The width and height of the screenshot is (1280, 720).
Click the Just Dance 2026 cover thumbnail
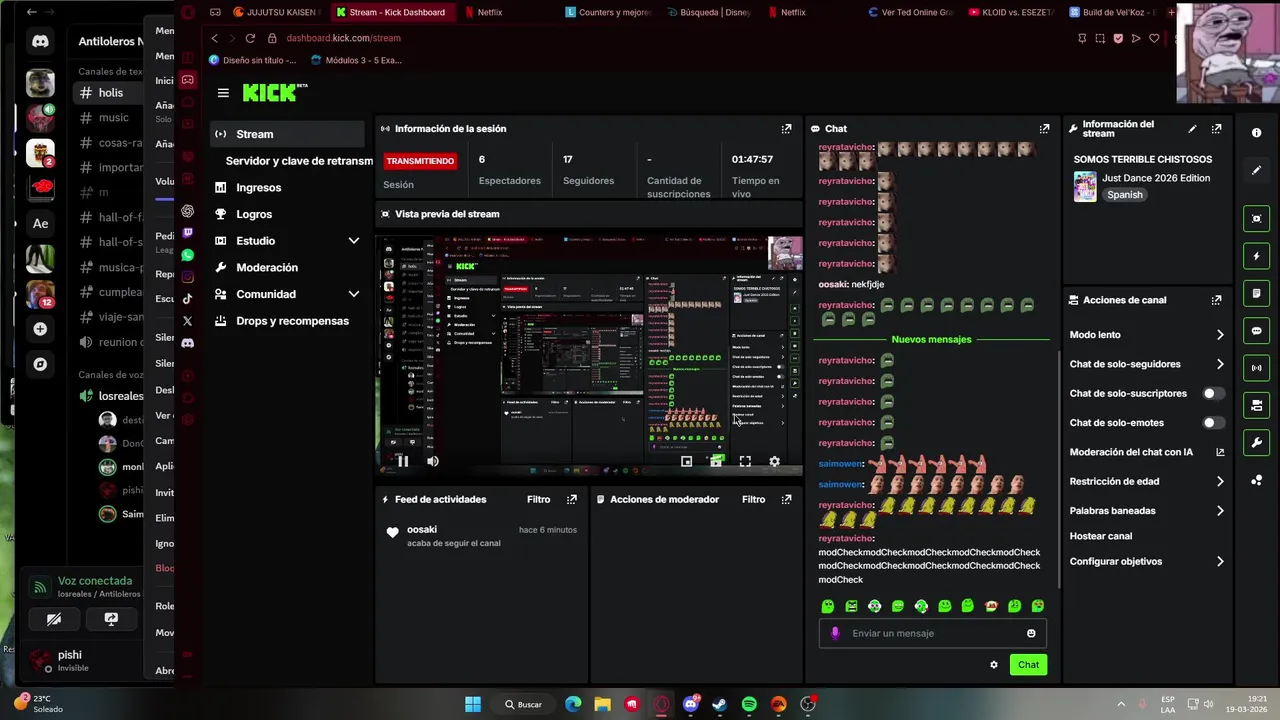click(1085, 186)
